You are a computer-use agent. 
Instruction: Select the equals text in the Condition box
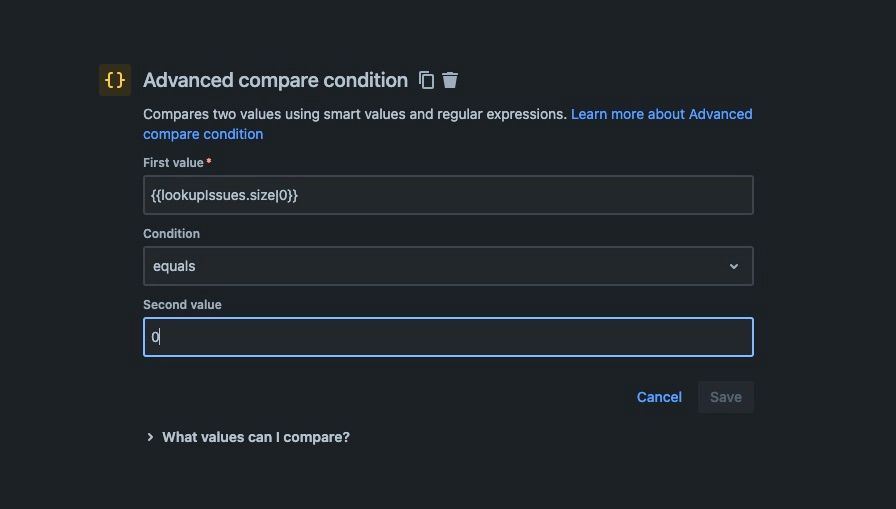click(174, 266)
